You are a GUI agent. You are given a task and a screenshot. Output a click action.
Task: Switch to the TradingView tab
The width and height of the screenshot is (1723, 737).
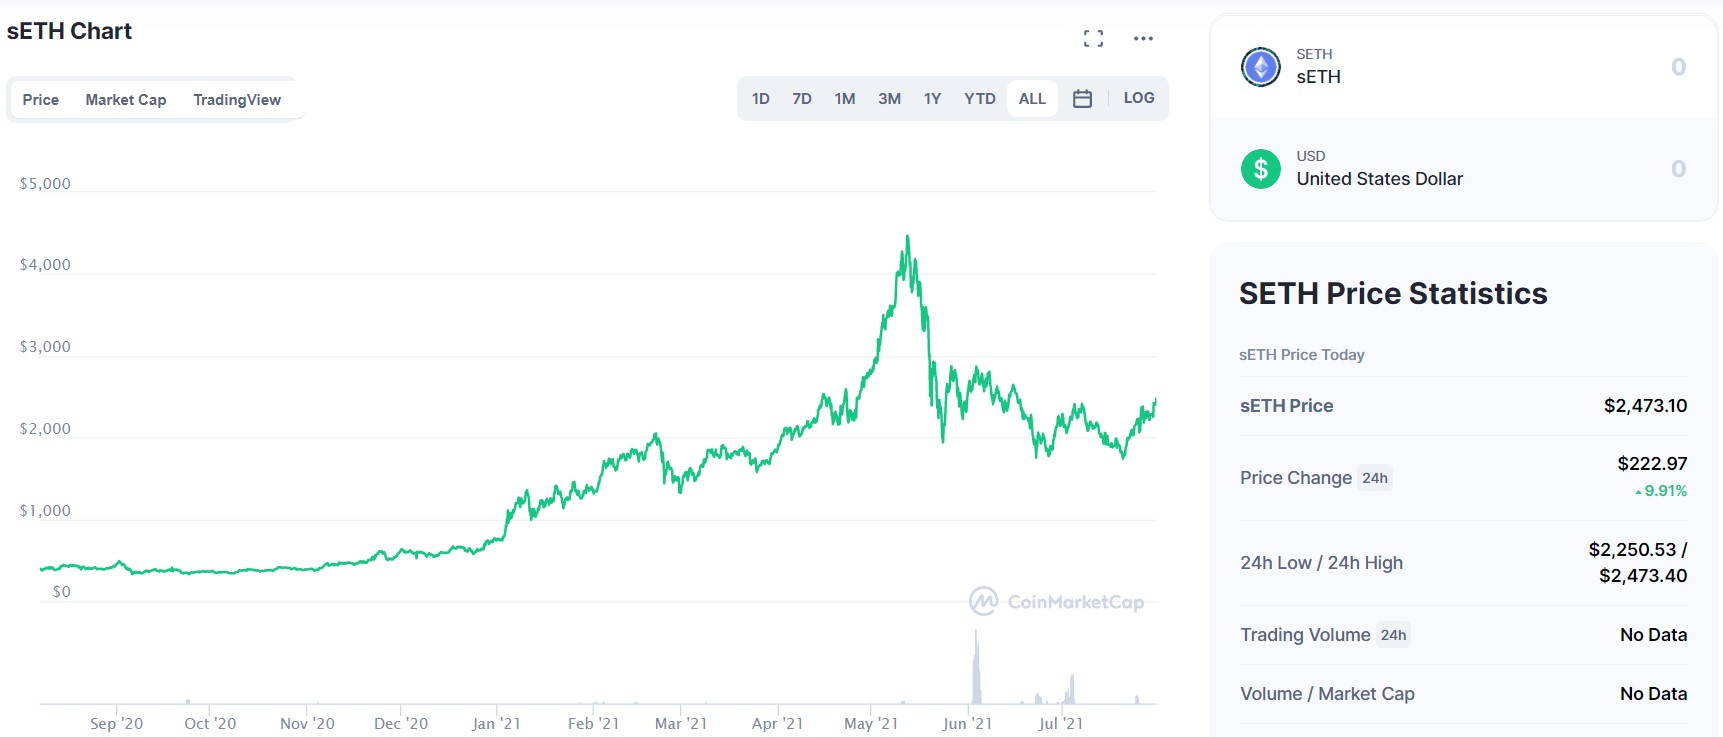[x=237, y=100]
